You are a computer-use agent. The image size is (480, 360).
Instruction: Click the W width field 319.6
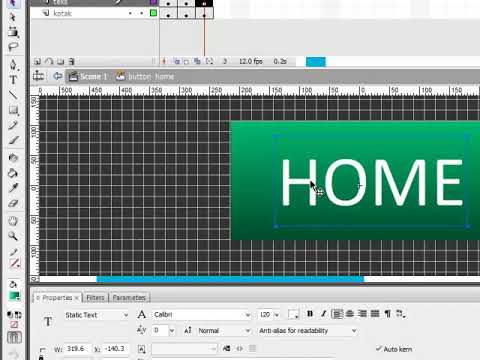click(77, 349)
